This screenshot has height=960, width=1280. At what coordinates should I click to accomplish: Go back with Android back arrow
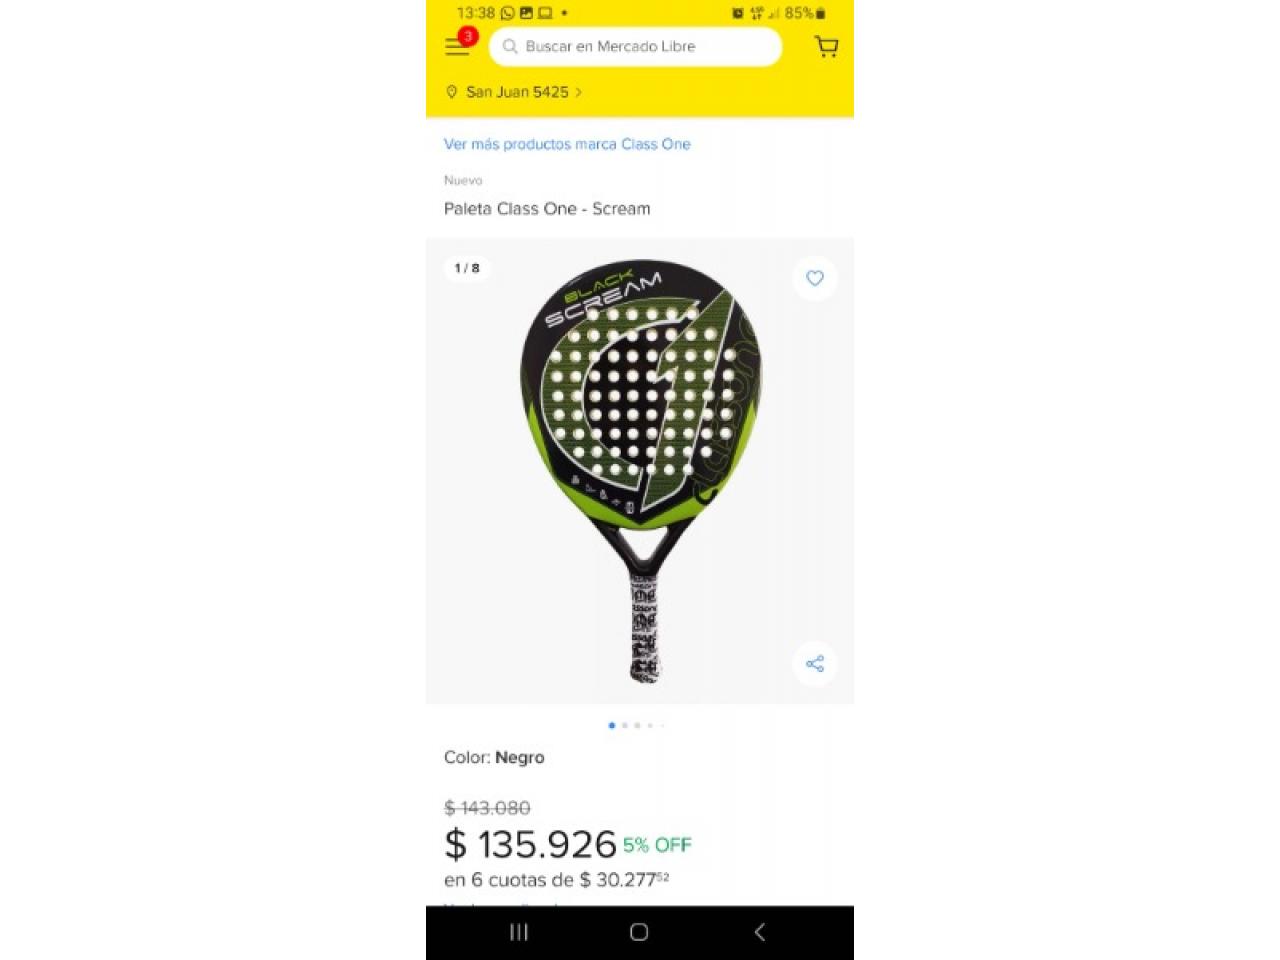760,932
